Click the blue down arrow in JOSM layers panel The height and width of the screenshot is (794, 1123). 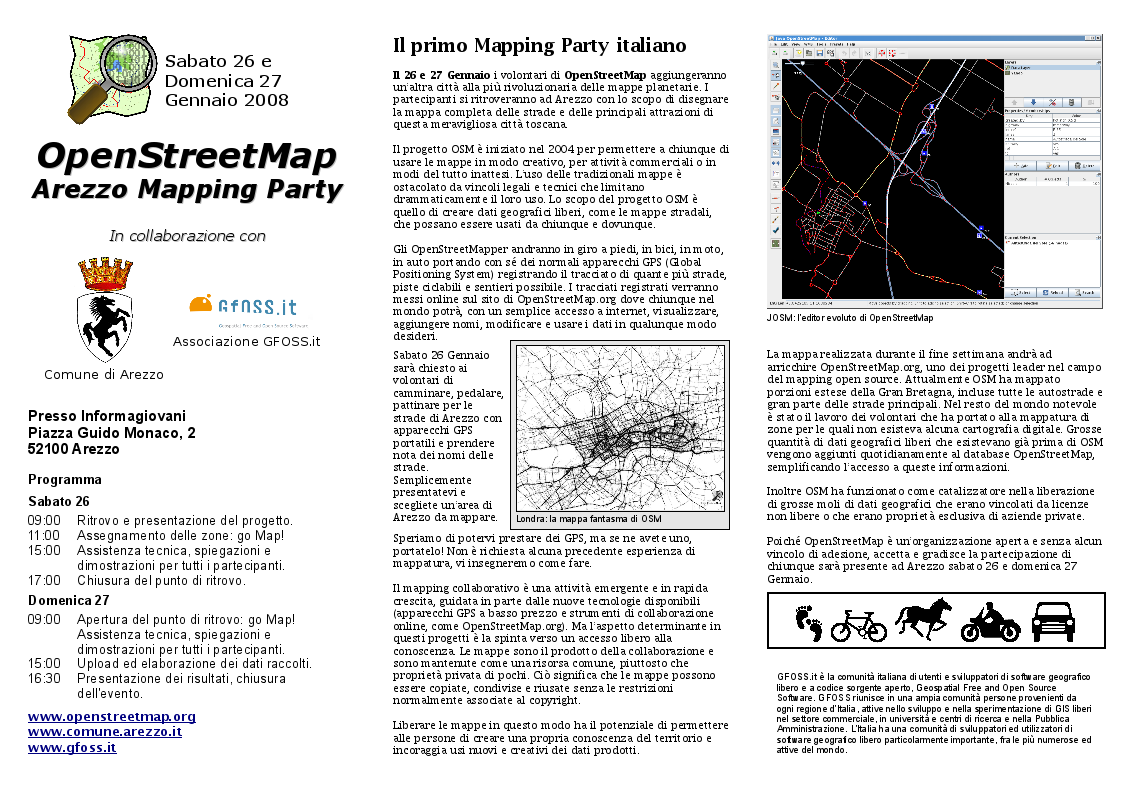[1033, 102]
